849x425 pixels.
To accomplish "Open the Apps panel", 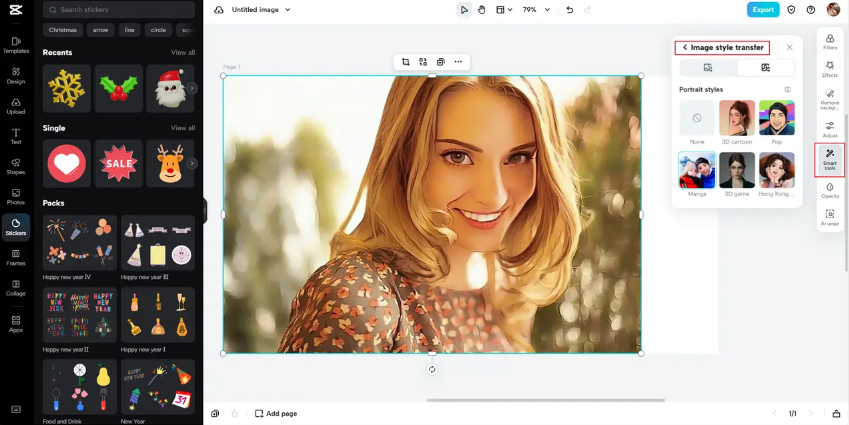I will click(x=16, y=324).
